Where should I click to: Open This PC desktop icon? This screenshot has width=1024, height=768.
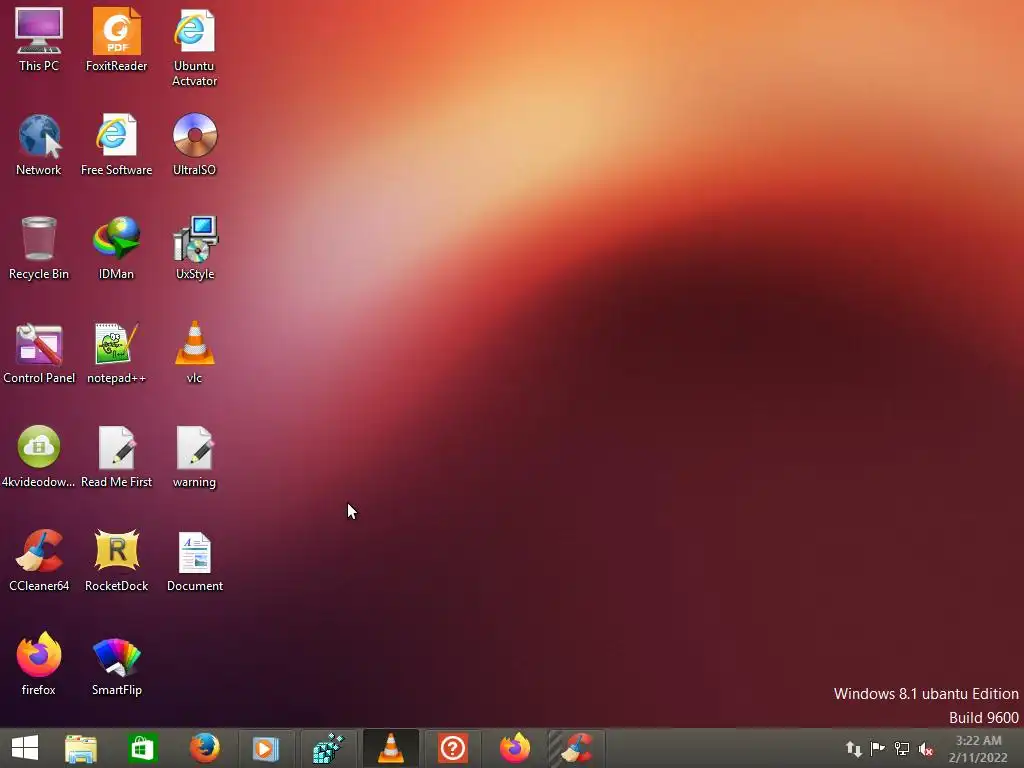point(39,39)
